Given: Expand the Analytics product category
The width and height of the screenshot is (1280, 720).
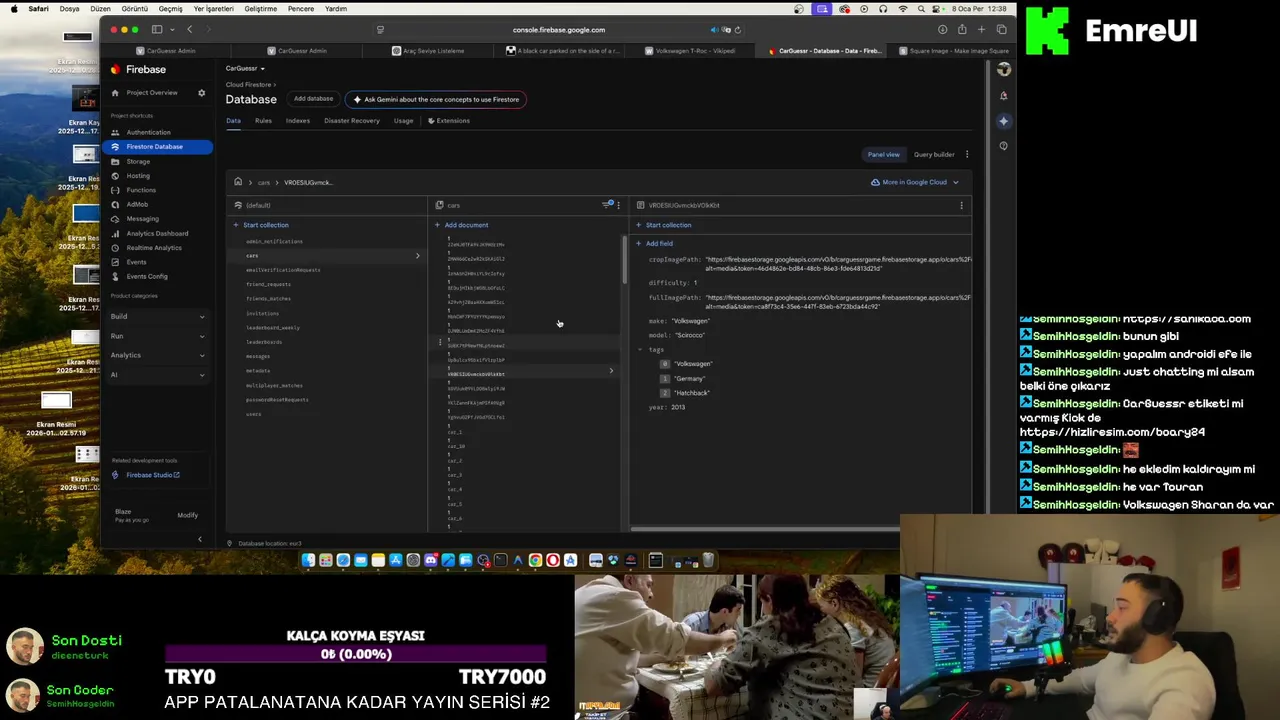Looking at the screenshot, I should [158, 355].
